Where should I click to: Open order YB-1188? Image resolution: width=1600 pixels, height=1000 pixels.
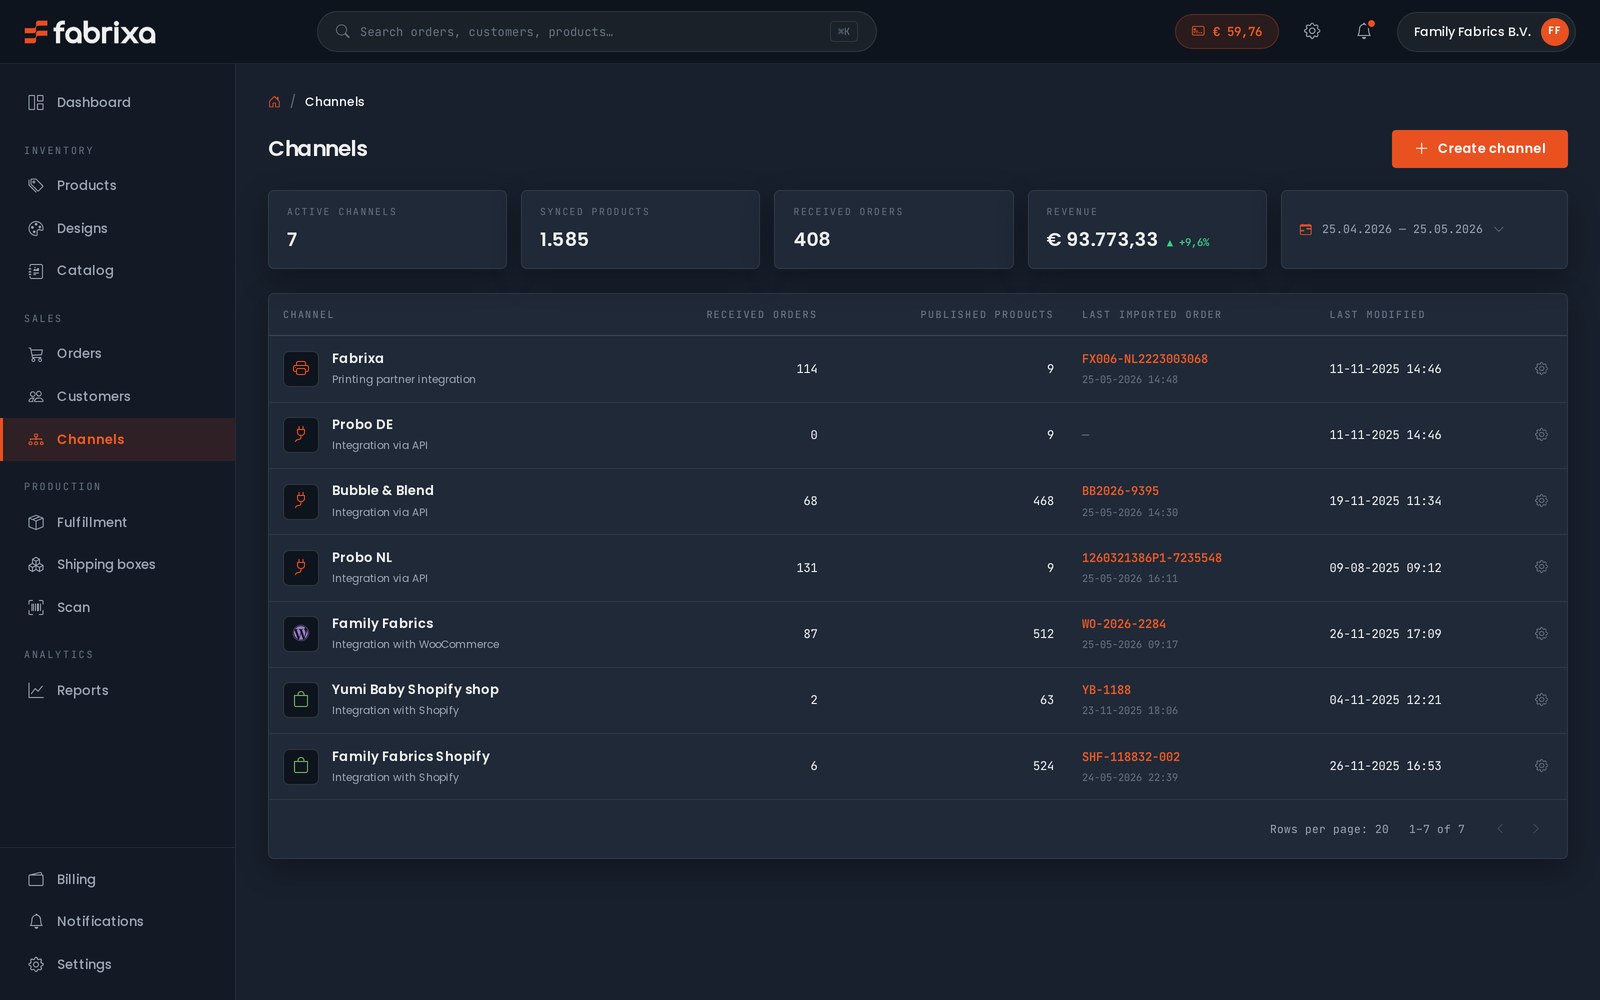[x=1106, y=690]
